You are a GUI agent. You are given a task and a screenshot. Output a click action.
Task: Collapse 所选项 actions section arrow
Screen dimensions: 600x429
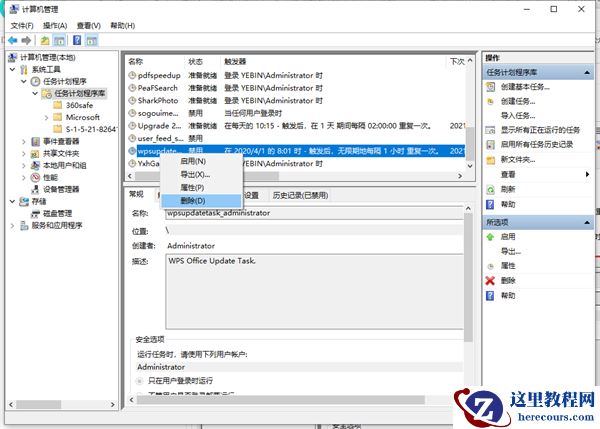[587, 222]
